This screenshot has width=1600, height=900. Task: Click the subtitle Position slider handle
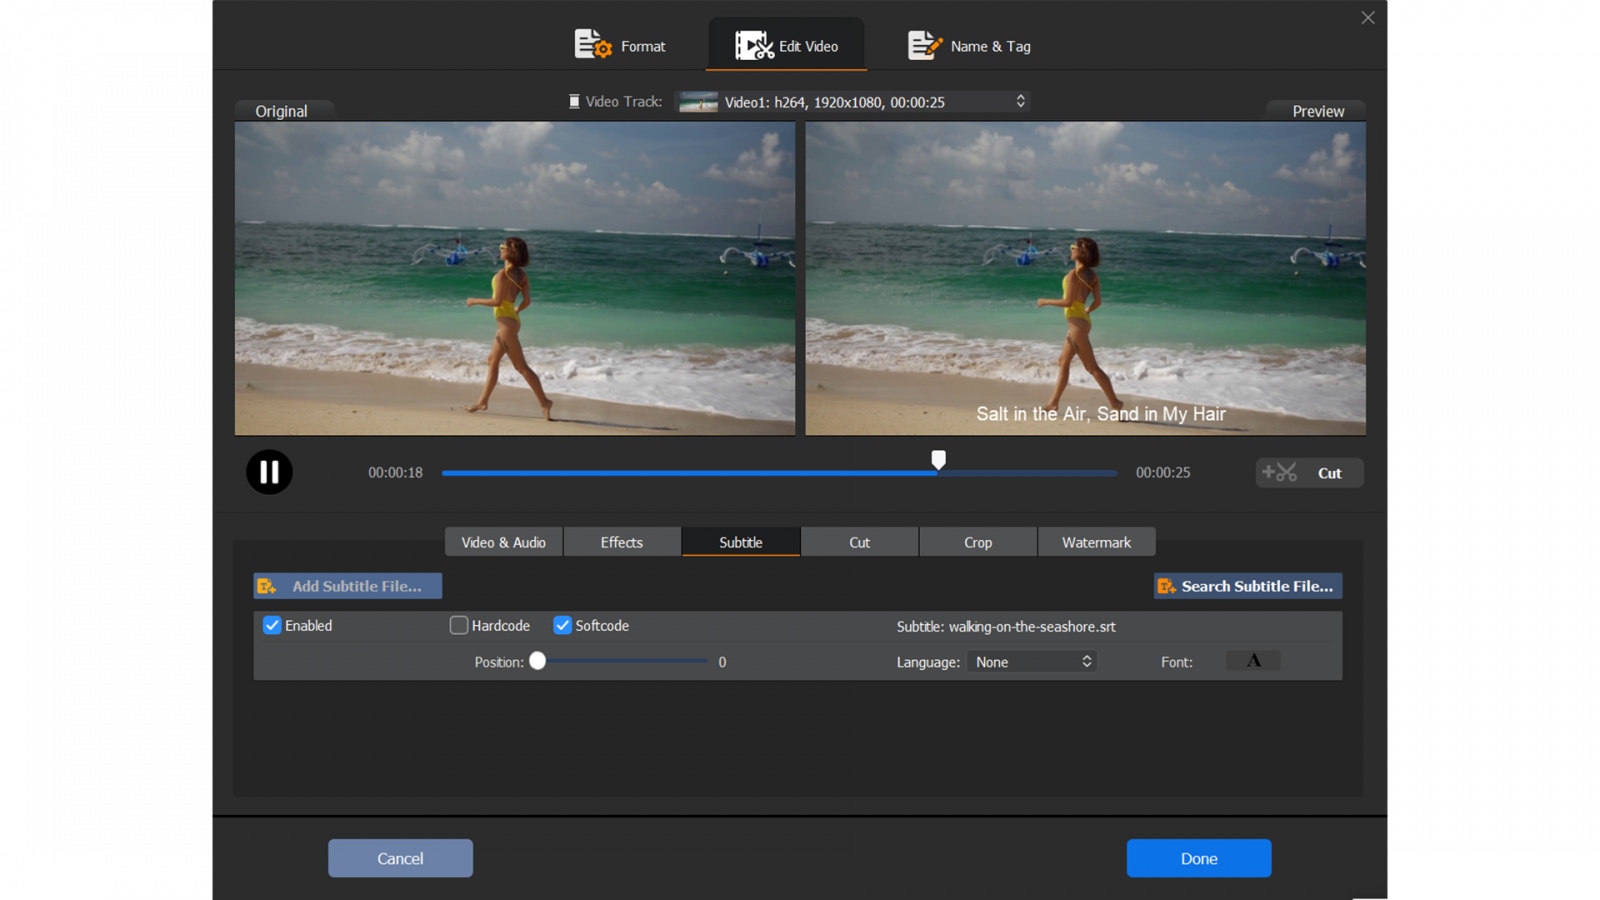538,661
